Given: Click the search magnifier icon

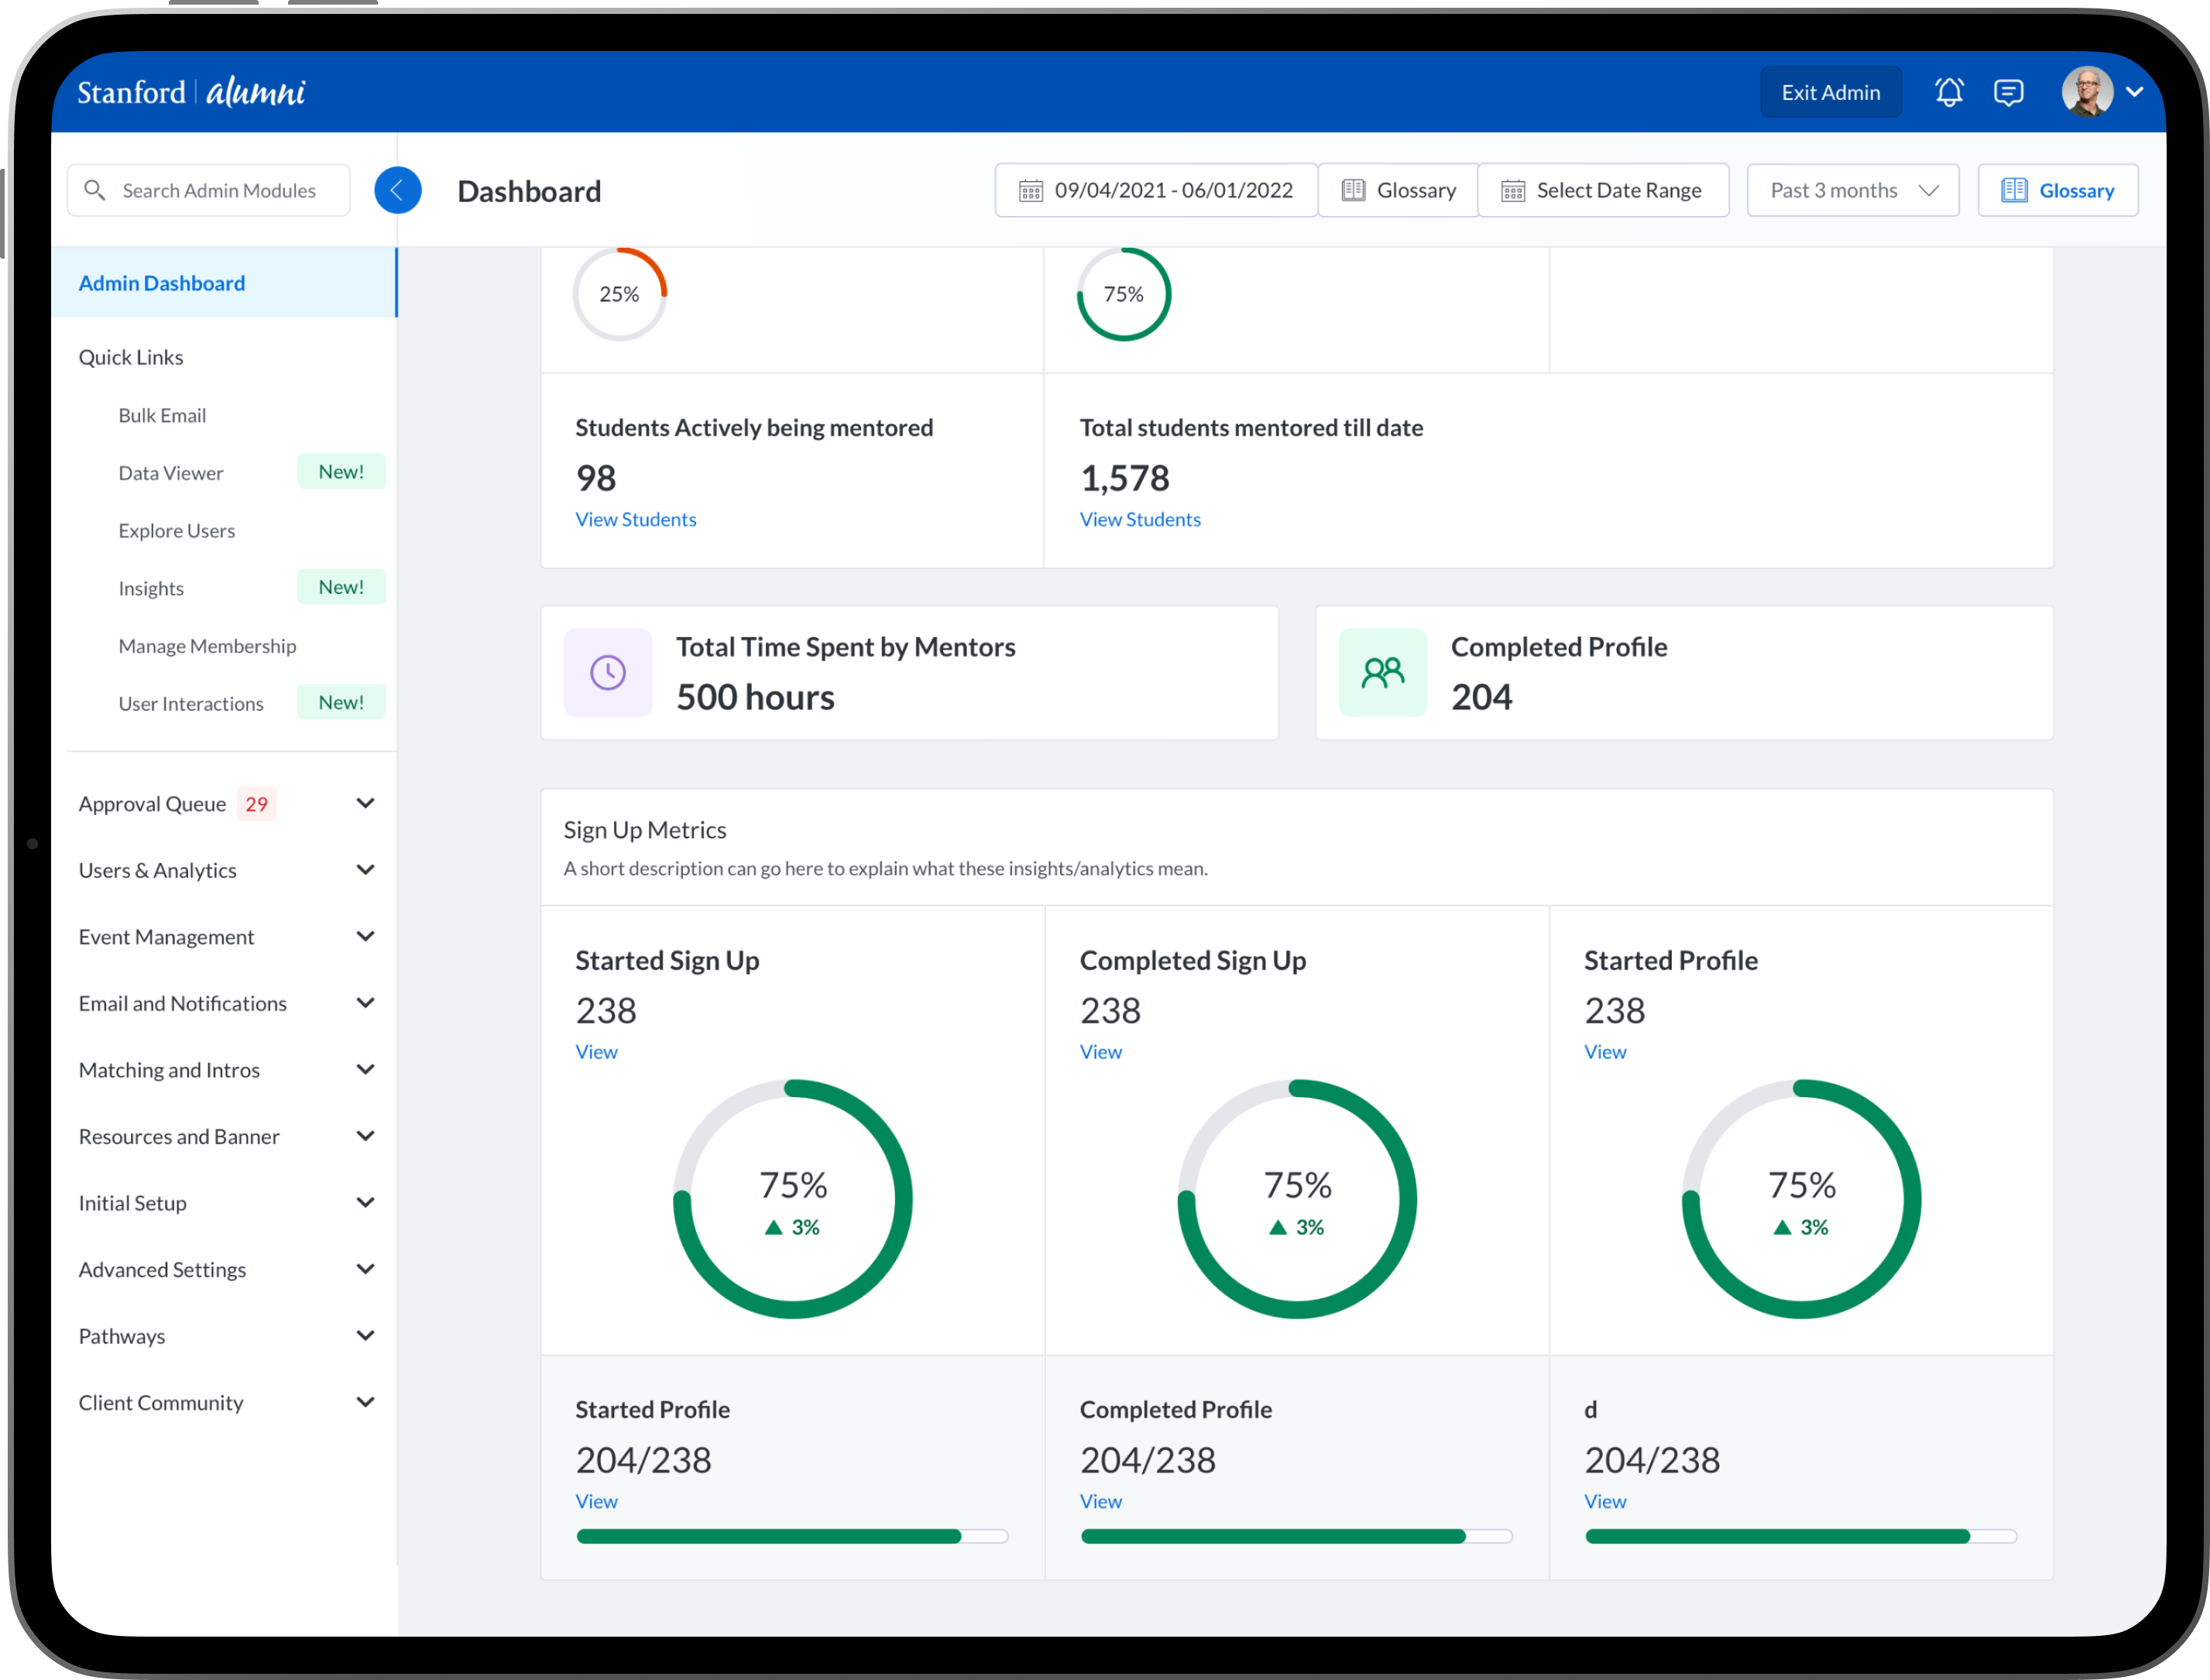Looking at the screenshot, I should coord(95,190).
